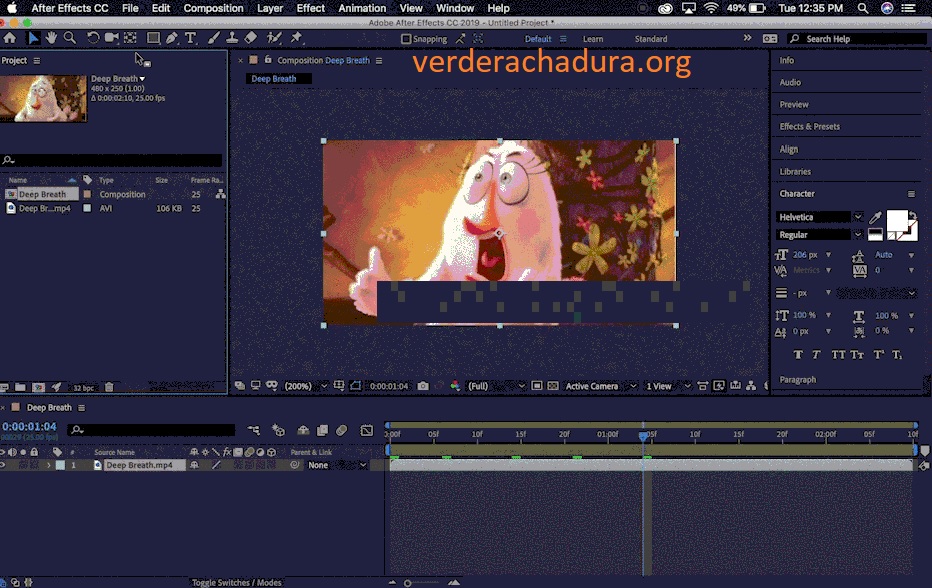Select the Clone Stamp tool
The image size is (932, 588).
click(232, 38)
